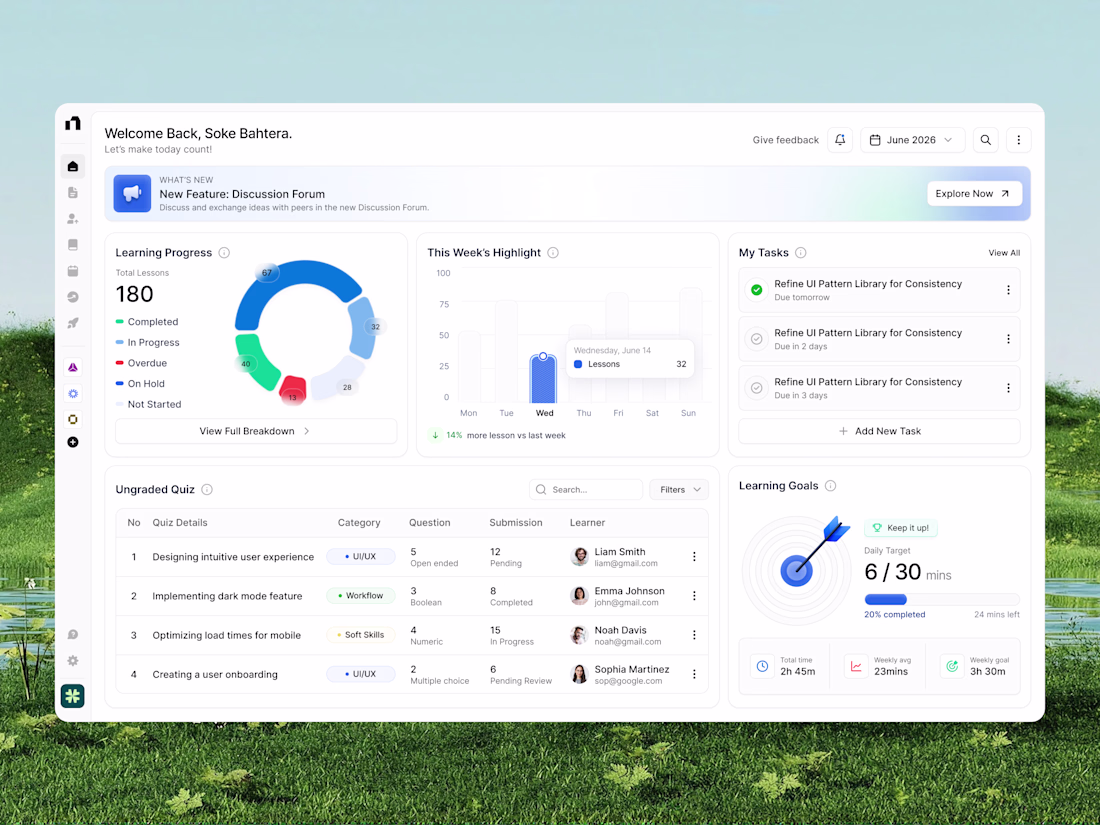The width and height of the screenshot is (1100, 825).
Task: Click the Daily Target progress bar
Action: pyautogui.click(x=941, y=600)
